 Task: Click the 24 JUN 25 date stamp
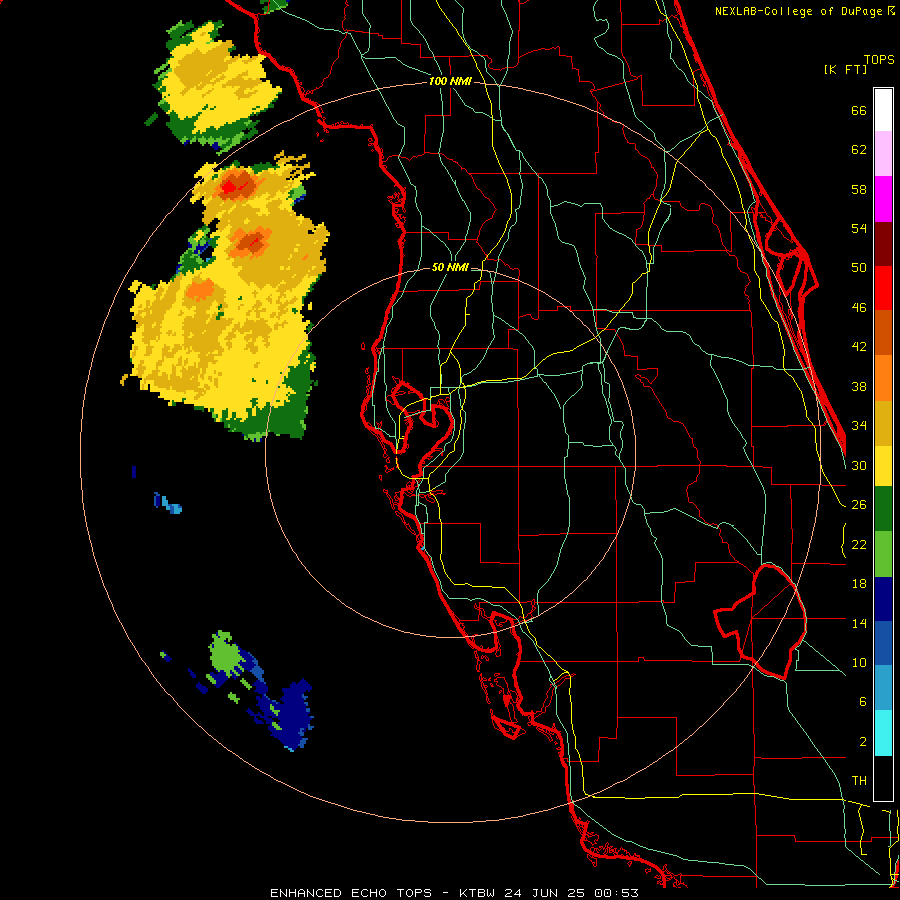pos(545,893)
